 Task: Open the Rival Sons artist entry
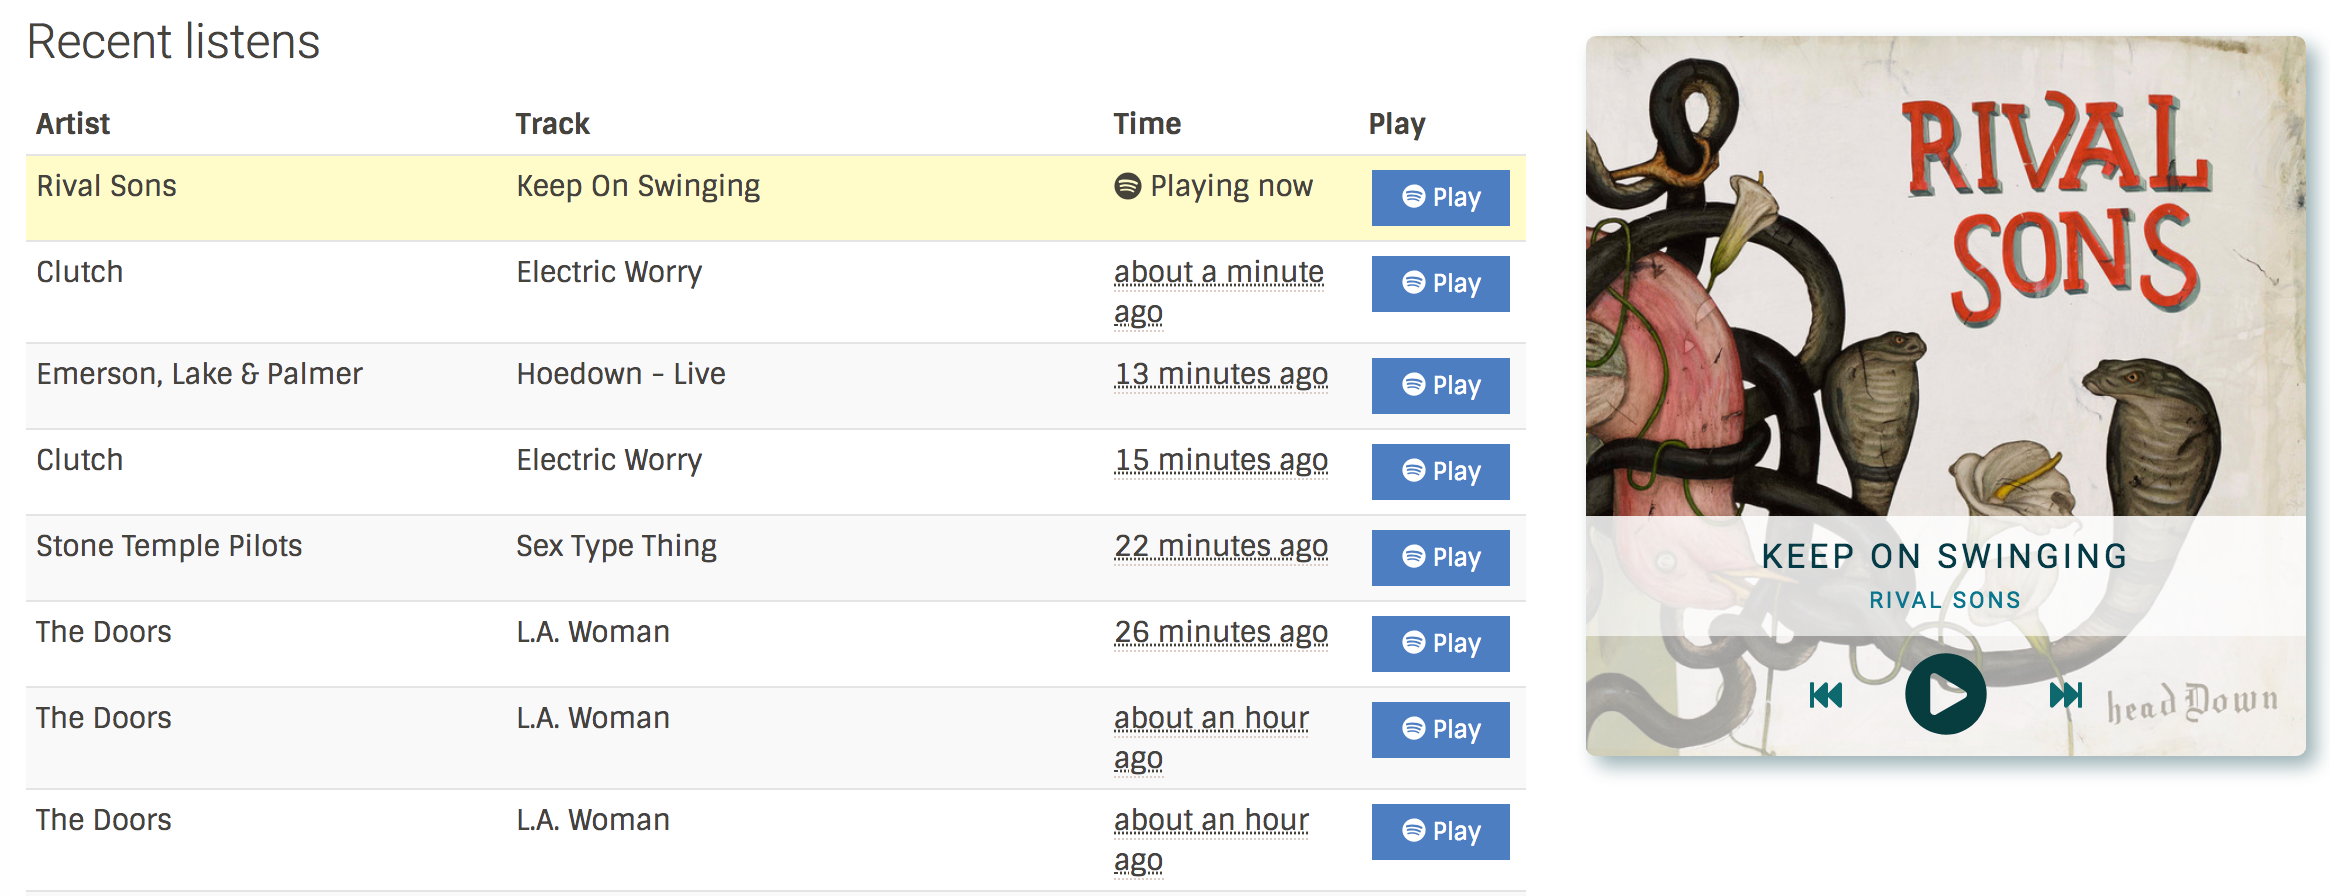click(x=107, y=186)
